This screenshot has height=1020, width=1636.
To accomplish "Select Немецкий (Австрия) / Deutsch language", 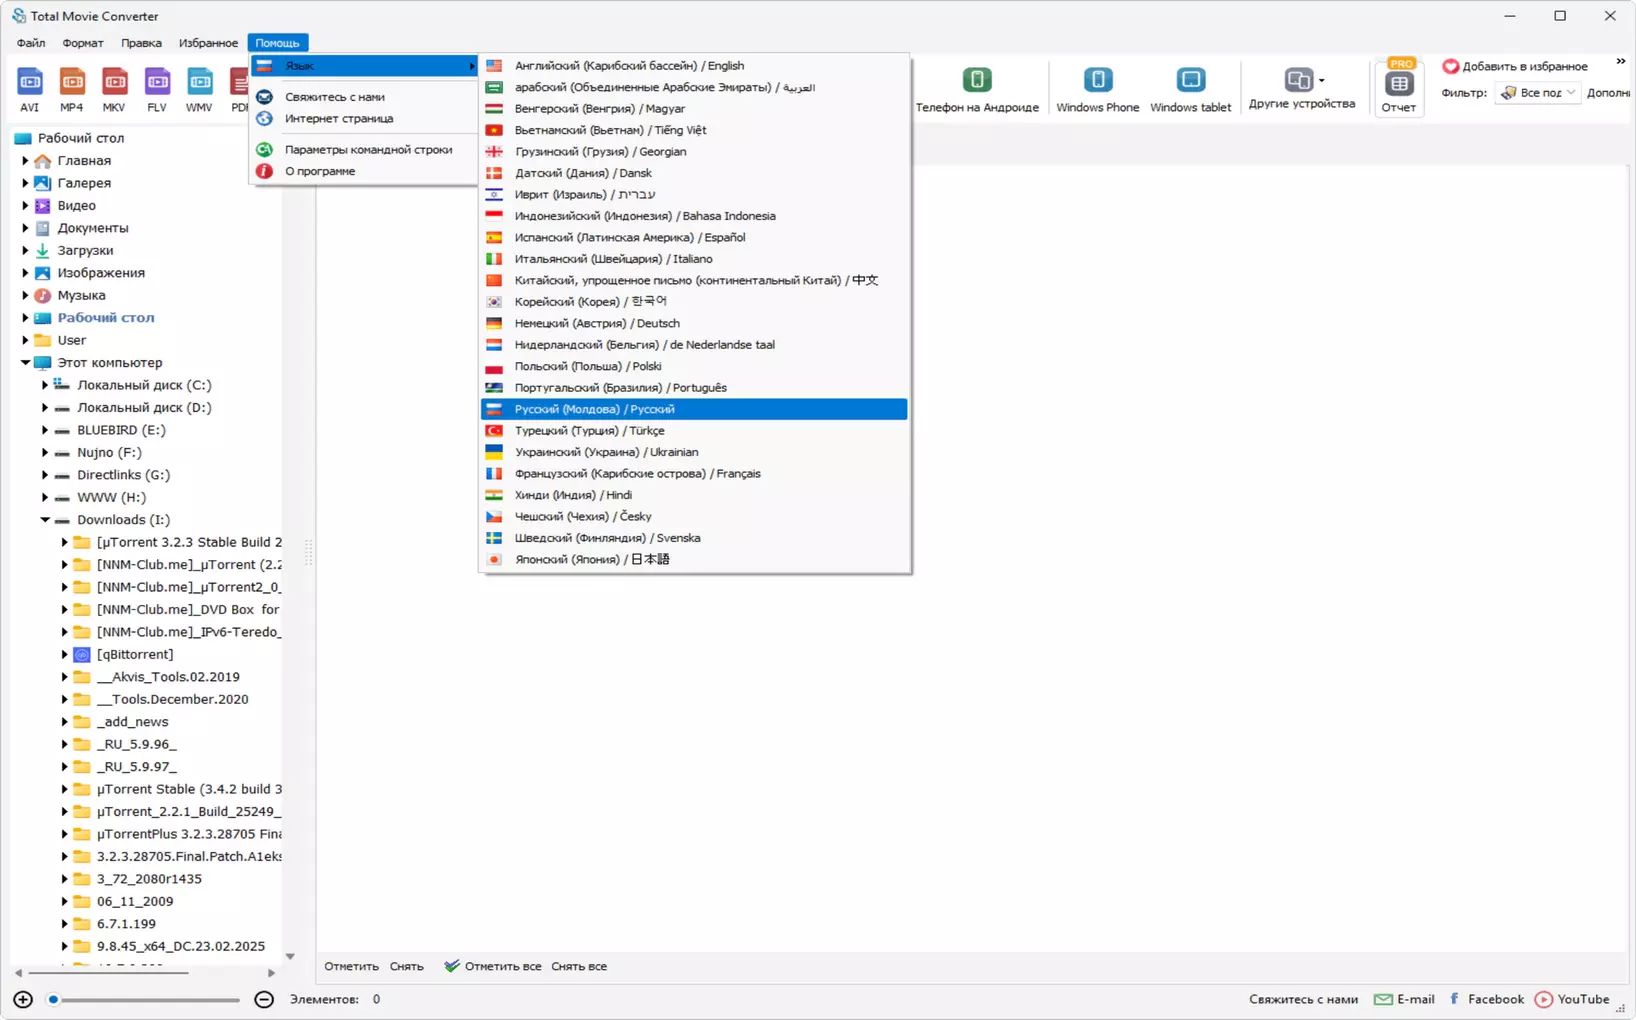I will (x=694, y=323).
